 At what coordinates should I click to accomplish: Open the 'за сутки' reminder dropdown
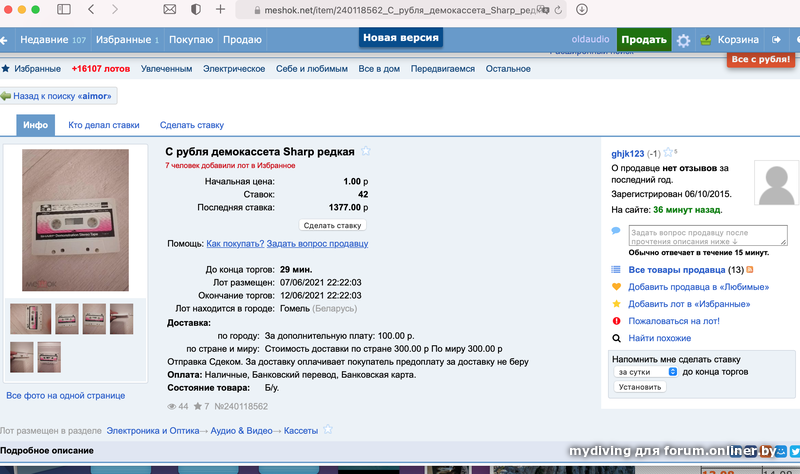pyautogui.click(x=646, y=371)
